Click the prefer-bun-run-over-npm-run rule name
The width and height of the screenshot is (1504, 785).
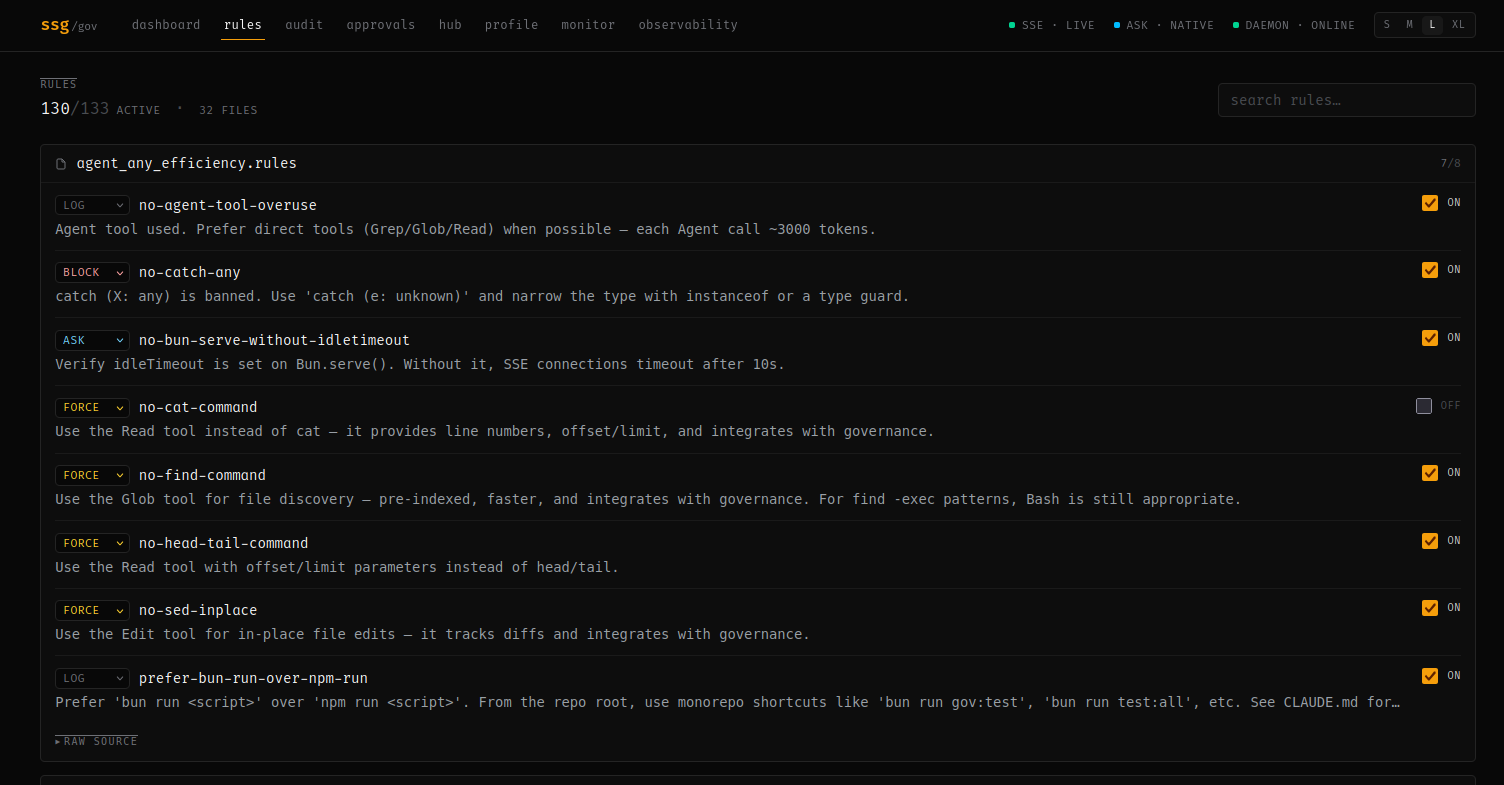click(253, 678)
